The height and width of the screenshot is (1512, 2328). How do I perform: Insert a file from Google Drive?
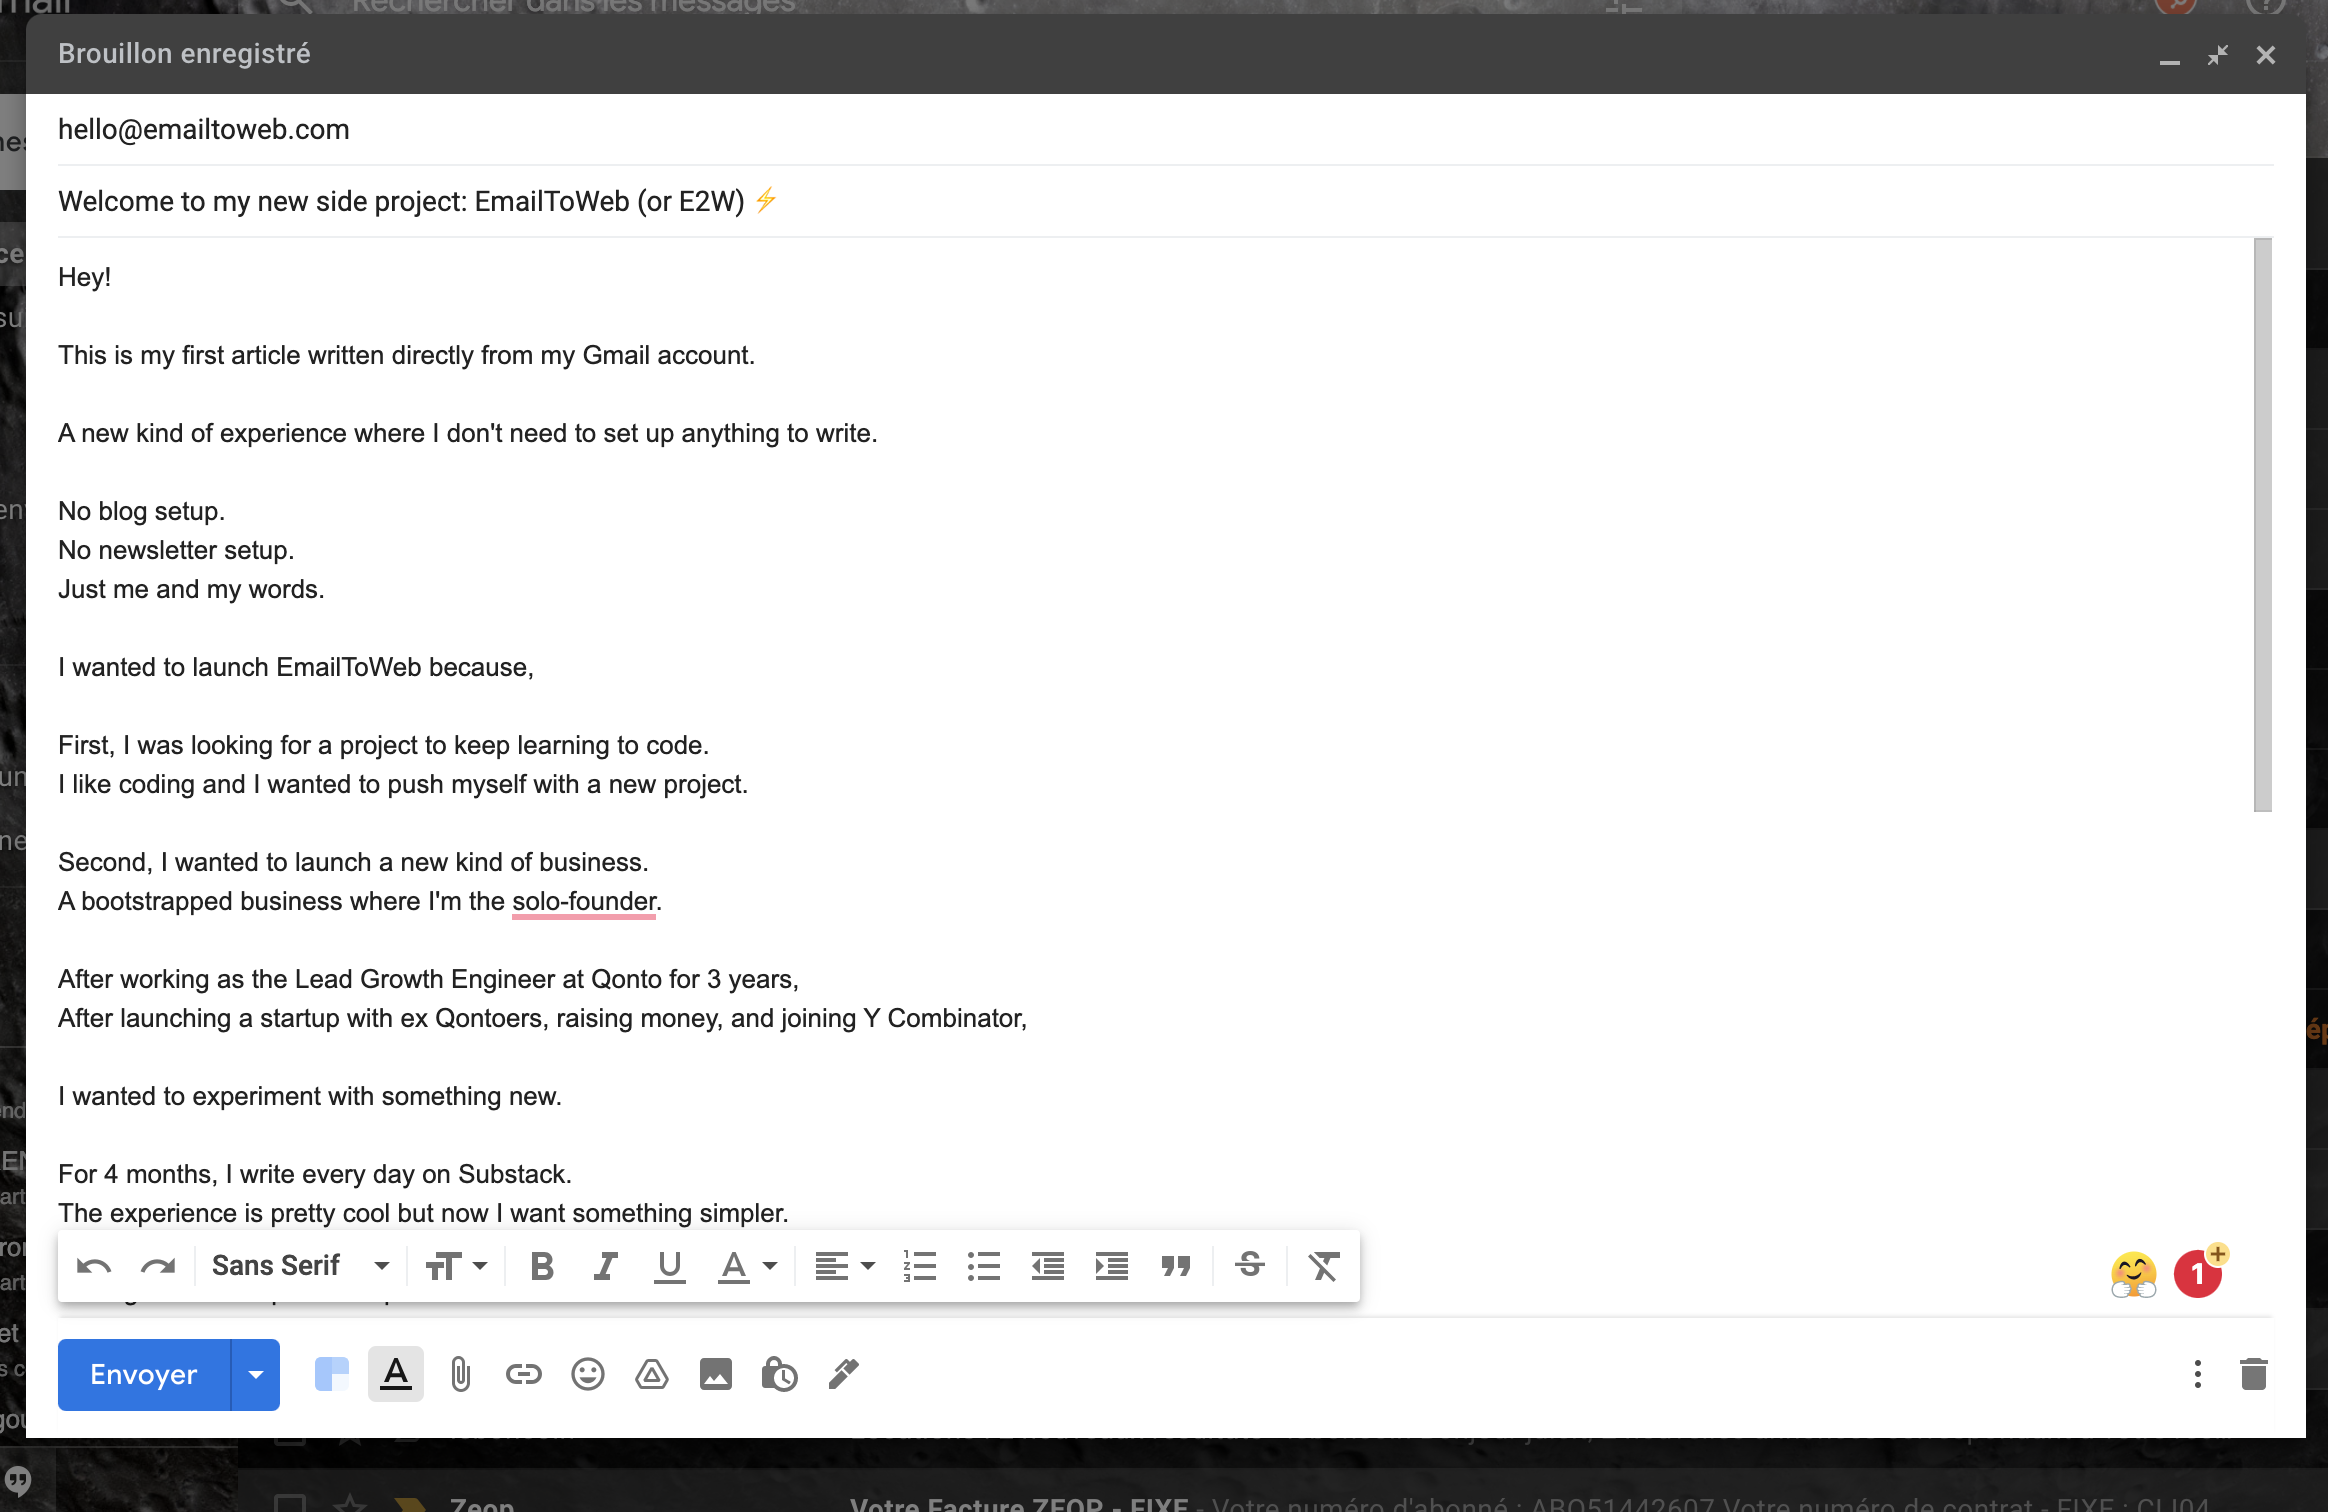(651, 1375)
